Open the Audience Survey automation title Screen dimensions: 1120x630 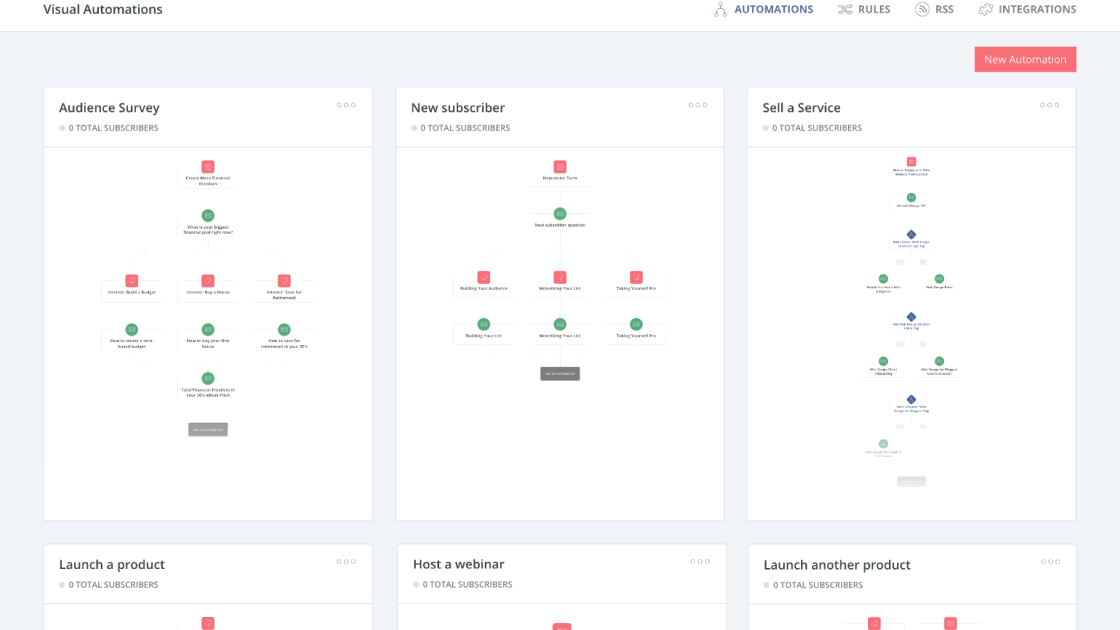(109, 108)
